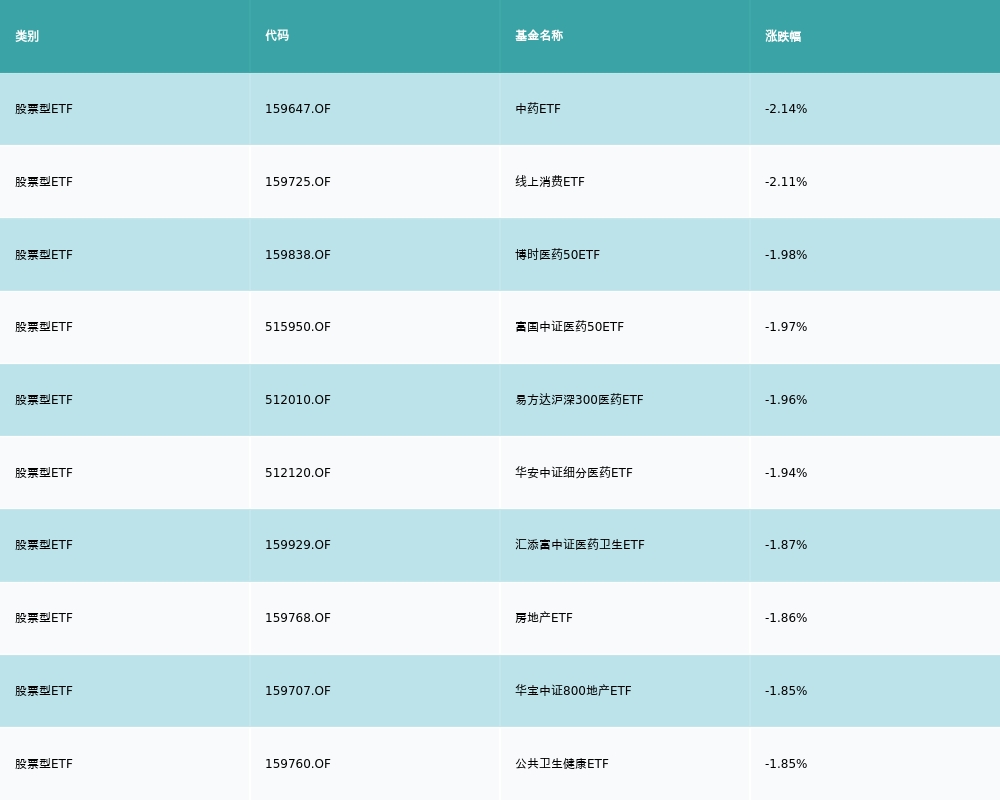Select fund code 159707.OF
This screenshot has width=1000, height=800.
(x=298, y=691)
